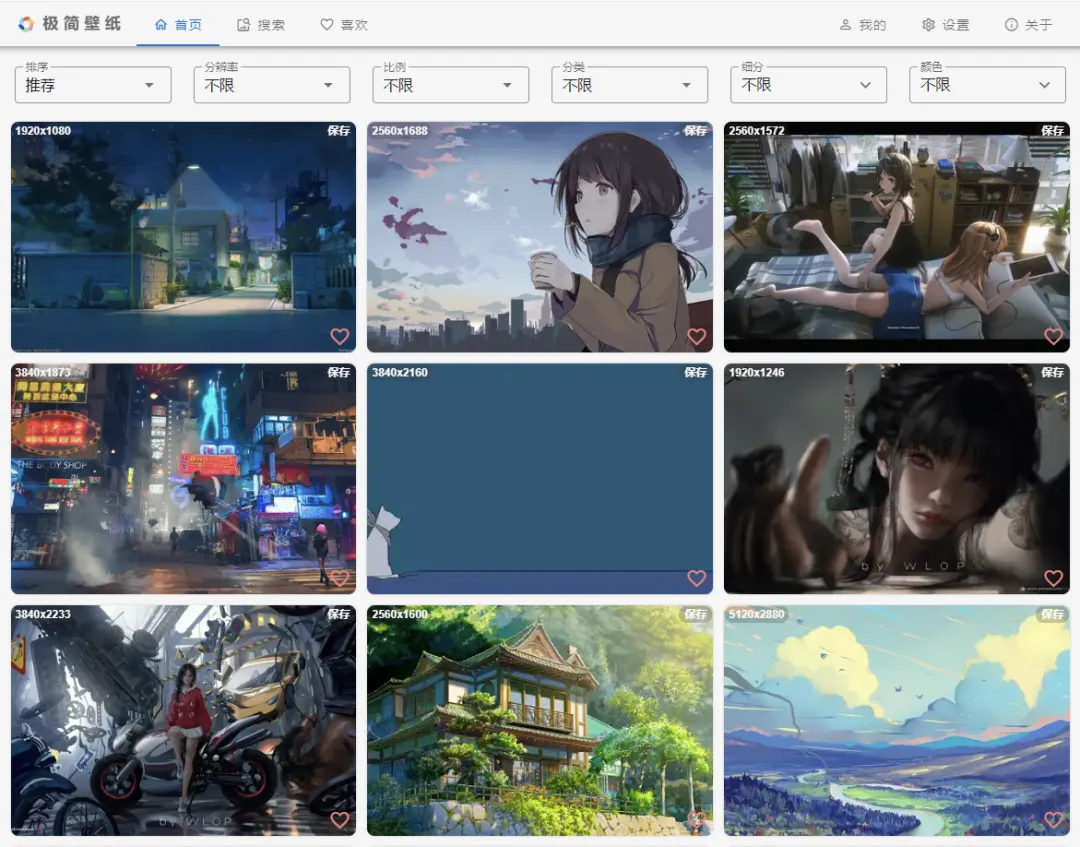The height and width of the screenshot is (847, 1080).
Task: Expand the 比例 aspect ratio dropdown
Action: [450, 85]
